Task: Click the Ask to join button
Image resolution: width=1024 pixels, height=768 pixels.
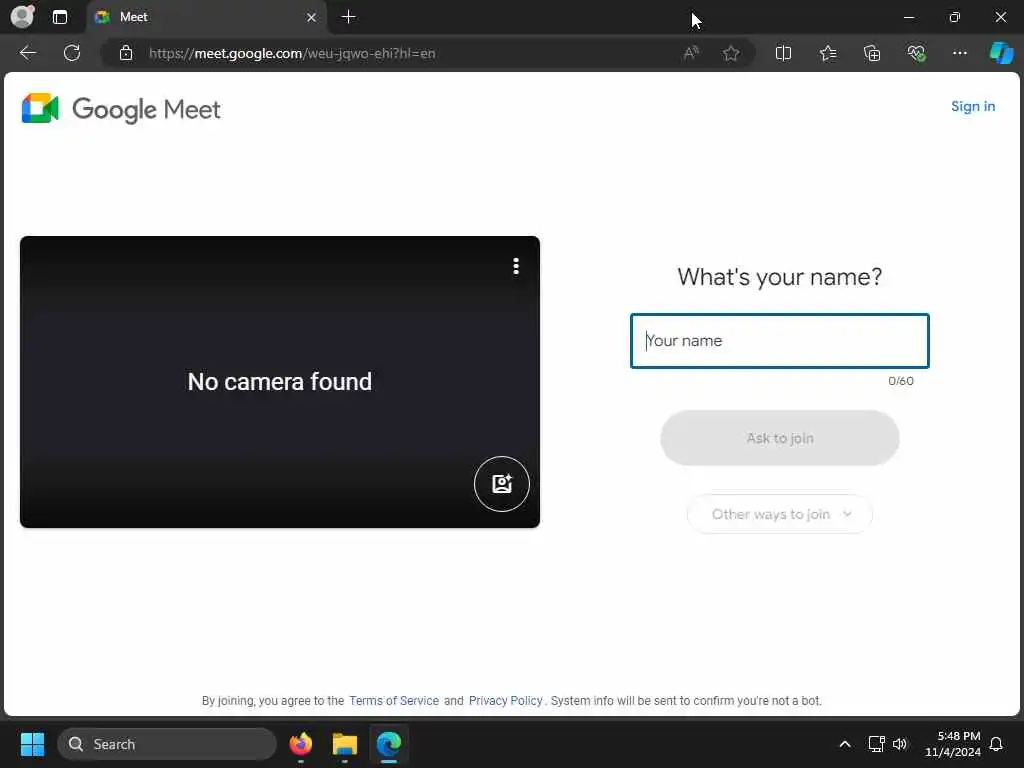Action: click(x=780, y=438)
